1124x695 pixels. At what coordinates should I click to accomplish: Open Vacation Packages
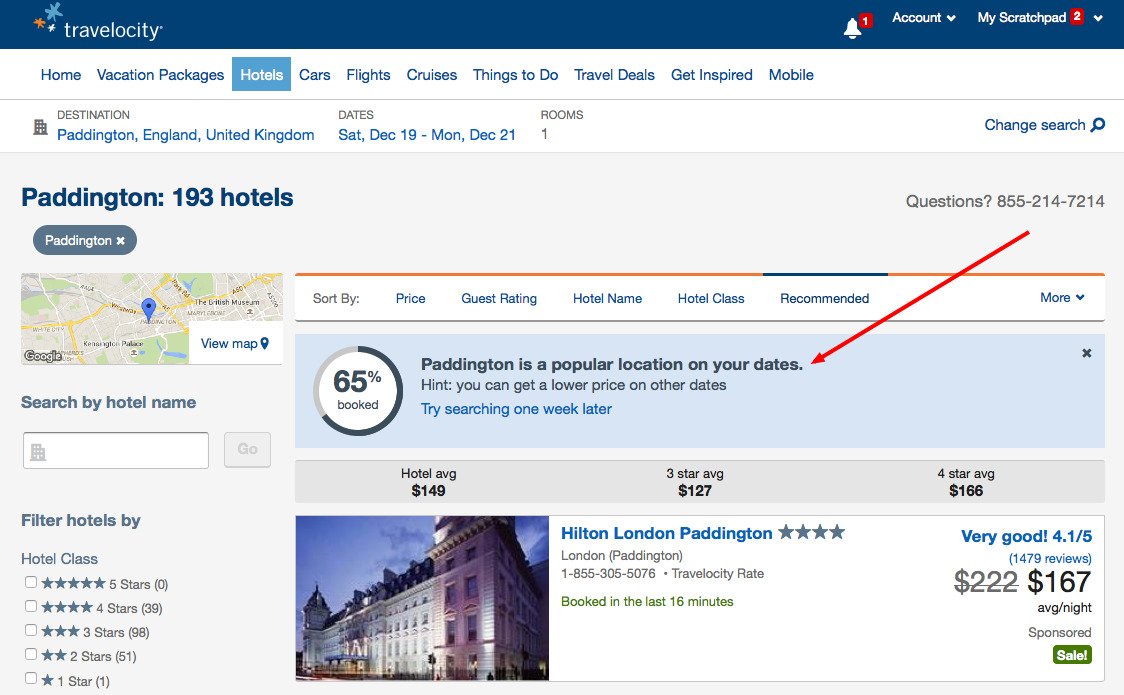pyautogui.click(x=161, y=75)
